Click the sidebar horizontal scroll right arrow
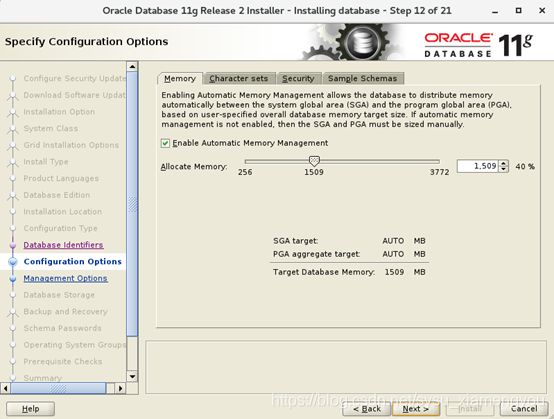Screen dimensions: 554x419 tap(120, 388)
